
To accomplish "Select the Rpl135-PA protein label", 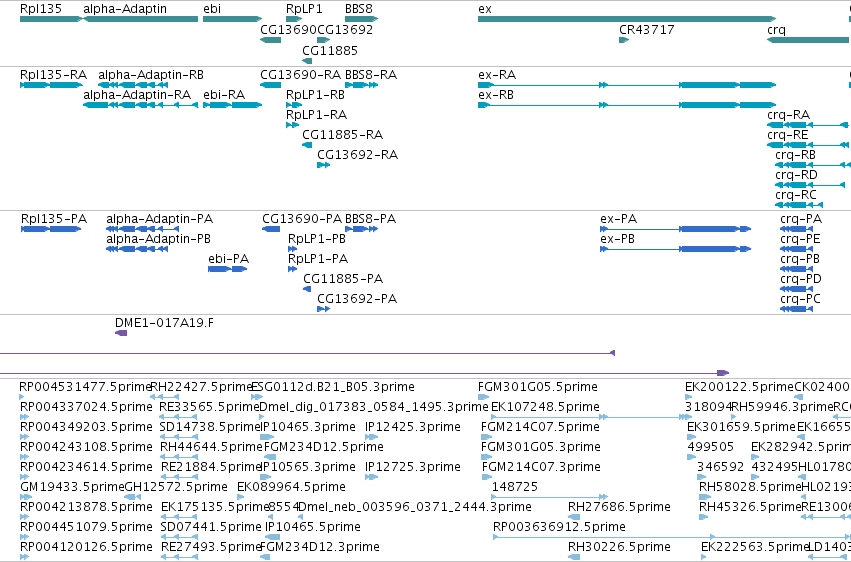I will [x=54, y=219].
